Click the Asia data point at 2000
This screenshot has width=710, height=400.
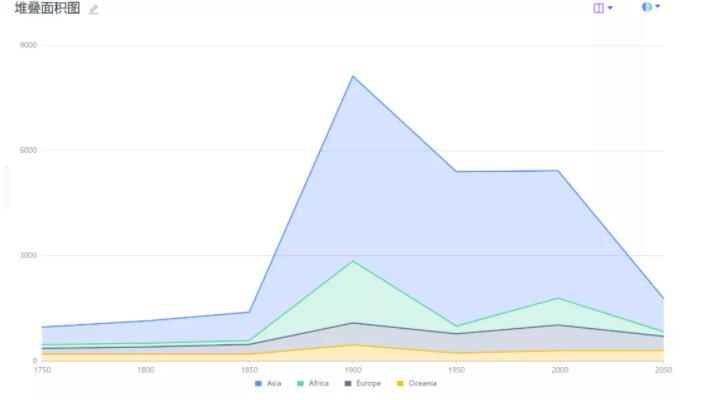coord(559,170)
